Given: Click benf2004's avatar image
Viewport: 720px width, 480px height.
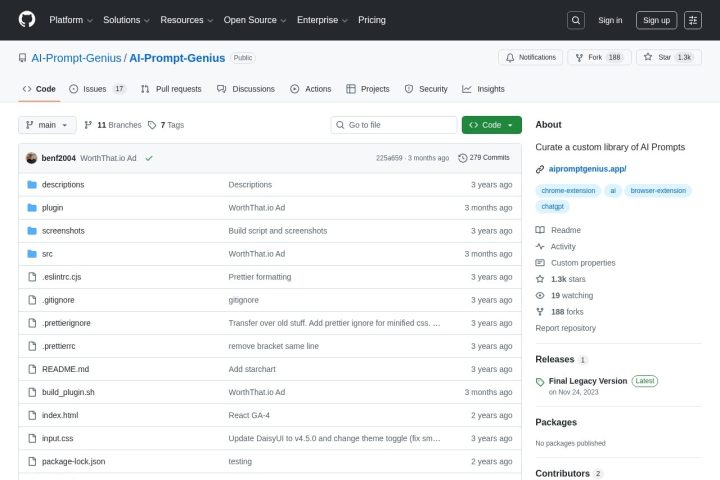Looking at the screenshot, I should 32,158.
